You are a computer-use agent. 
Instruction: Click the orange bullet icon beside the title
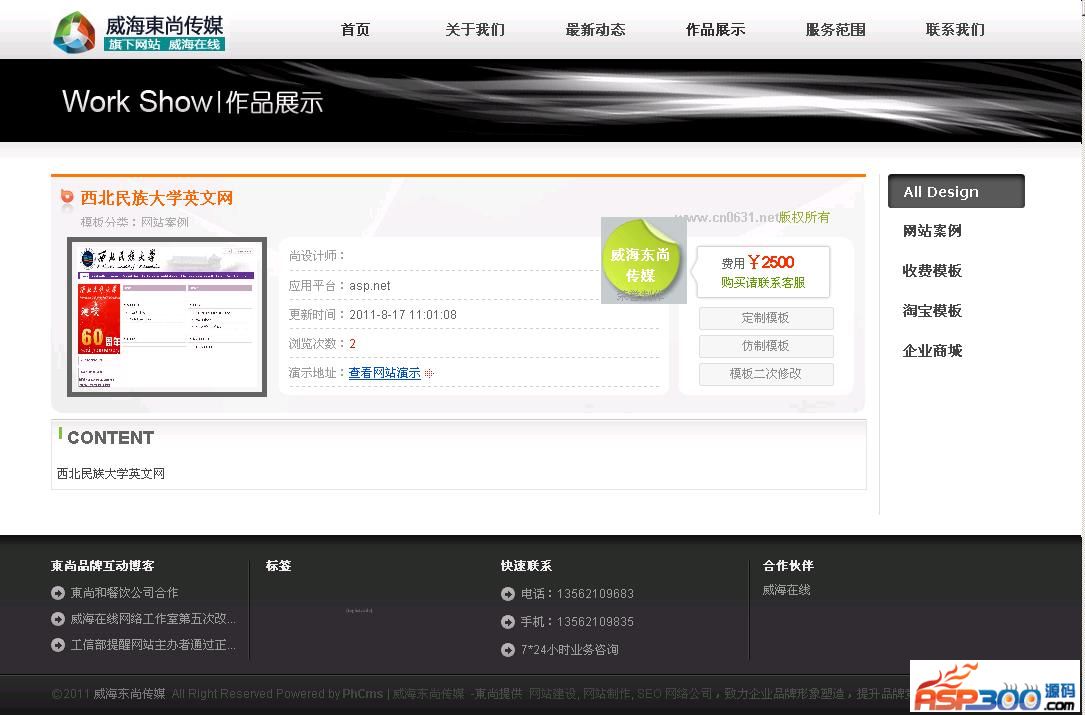(66, 197)
